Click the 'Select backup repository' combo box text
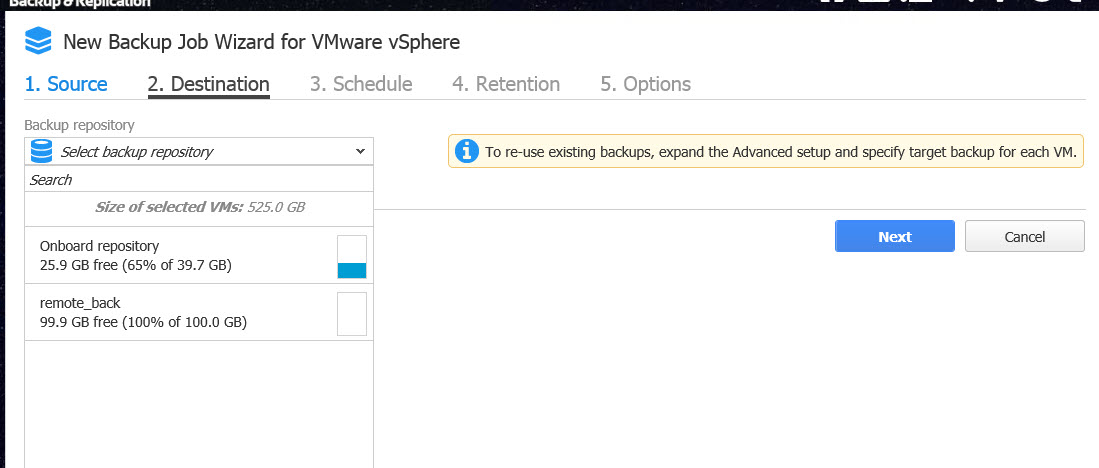Screen dimensions: 1099x468 137,152
